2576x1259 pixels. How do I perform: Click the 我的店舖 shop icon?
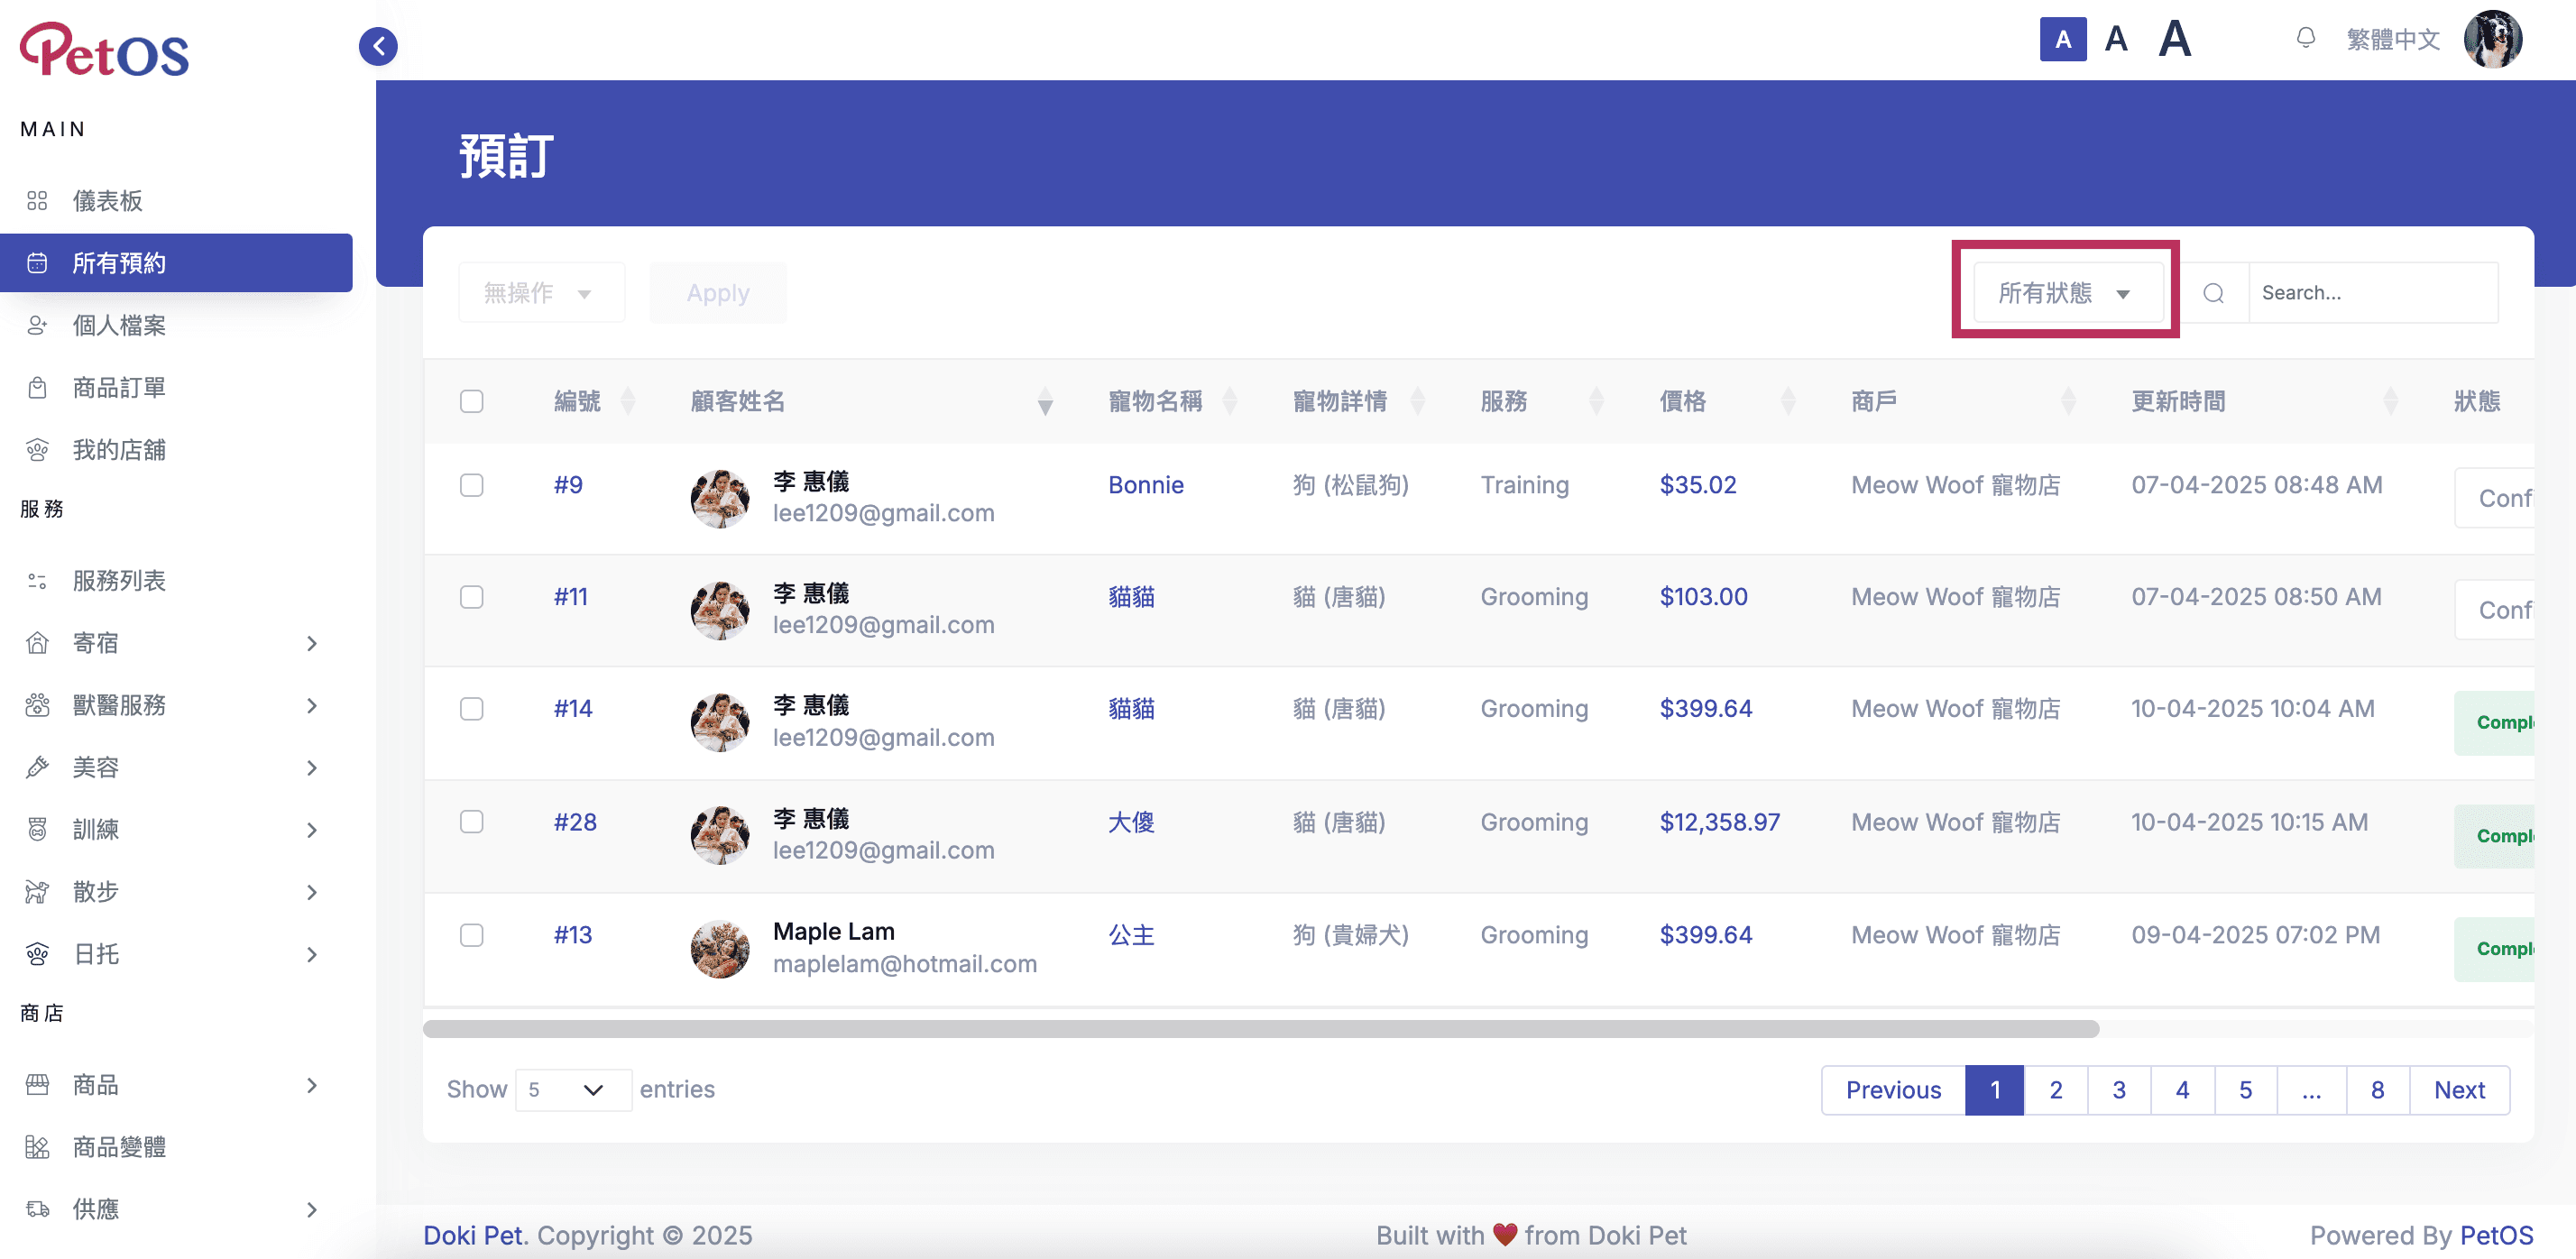[x=37, y=450]
